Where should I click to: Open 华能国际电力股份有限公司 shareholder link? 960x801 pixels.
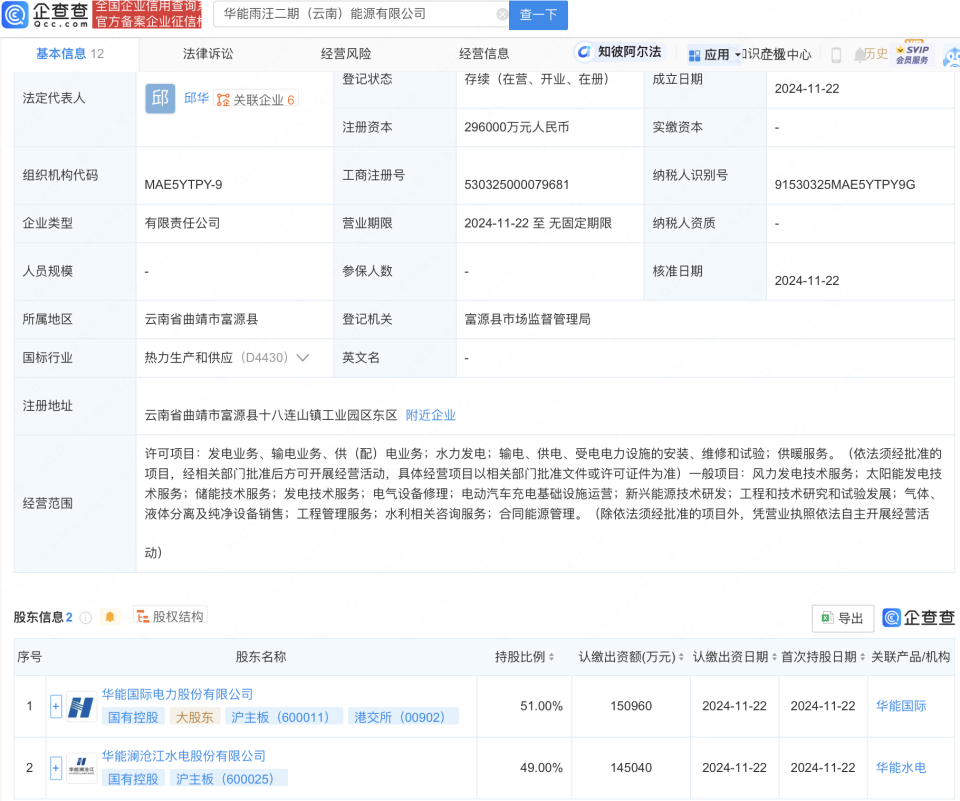(x=178, y=694)
